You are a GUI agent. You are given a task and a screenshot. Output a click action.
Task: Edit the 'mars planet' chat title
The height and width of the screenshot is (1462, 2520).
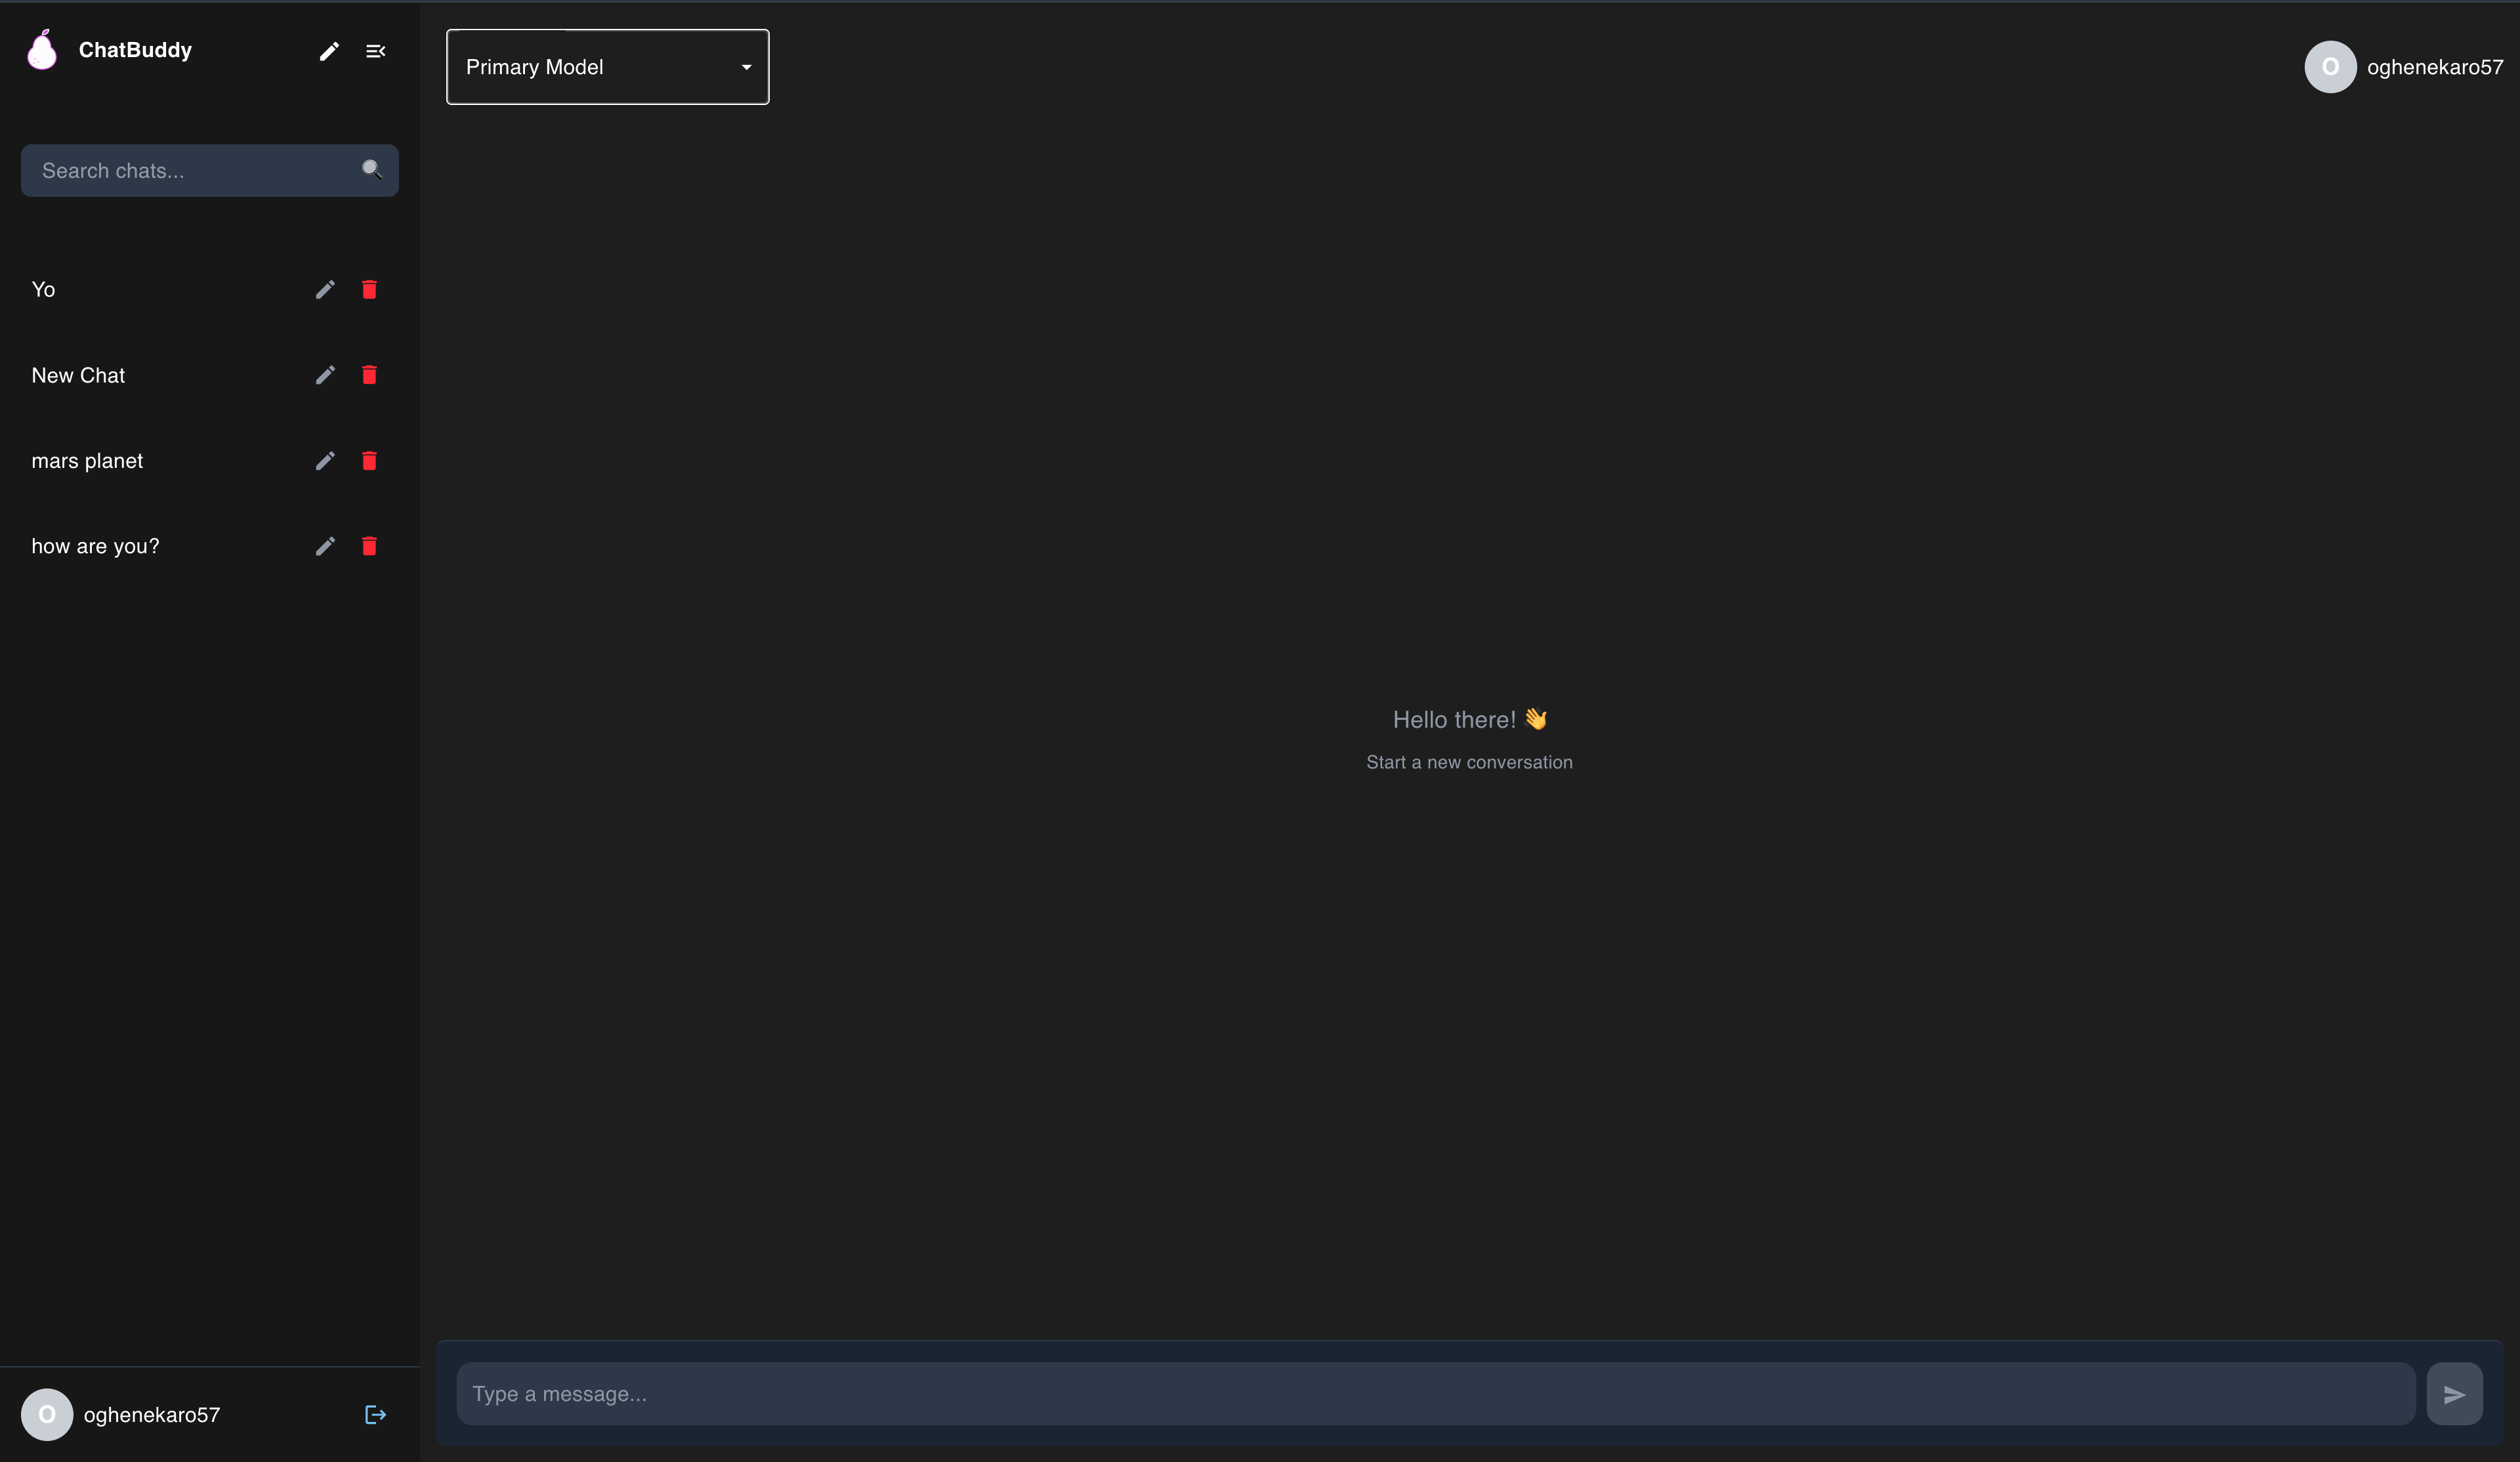click(325, 461)
